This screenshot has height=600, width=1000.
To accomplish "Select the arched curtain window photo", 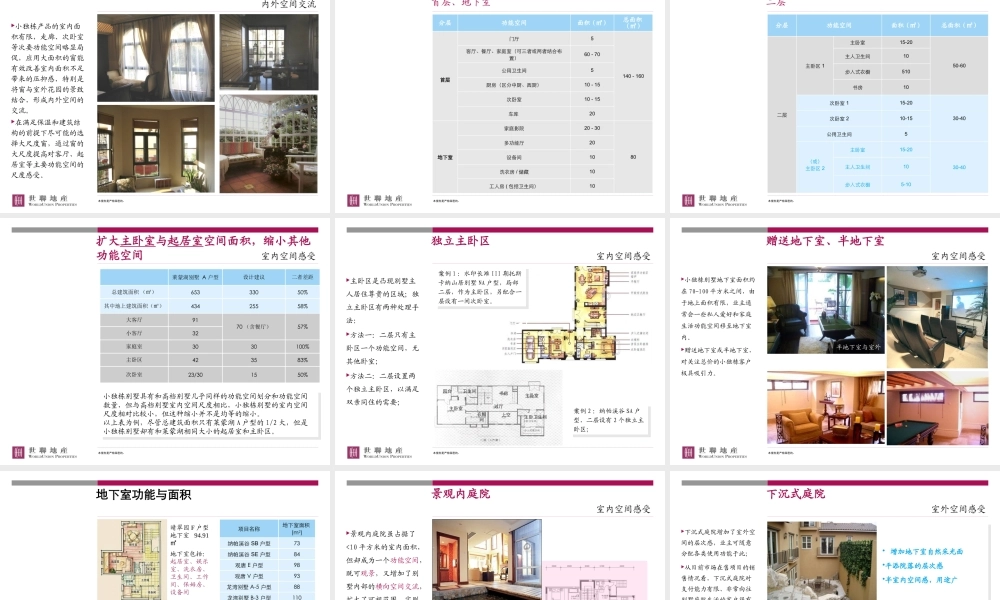I will click(x=156, y=58).
